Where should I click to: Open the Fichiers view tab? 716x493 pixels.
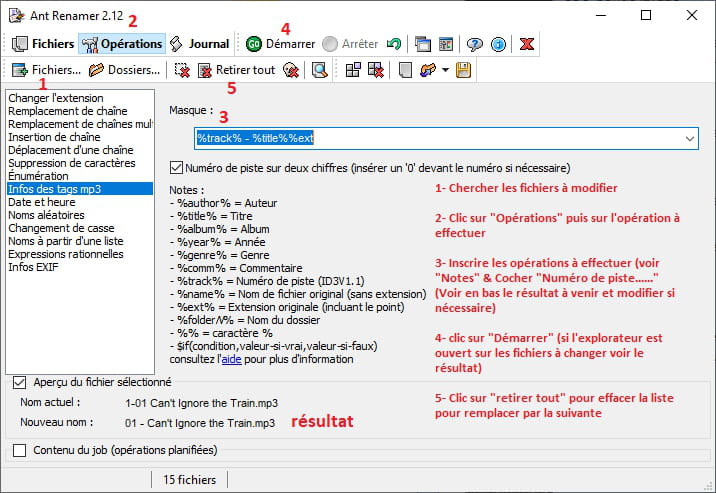pyautogui.click(x=42, y=44)
